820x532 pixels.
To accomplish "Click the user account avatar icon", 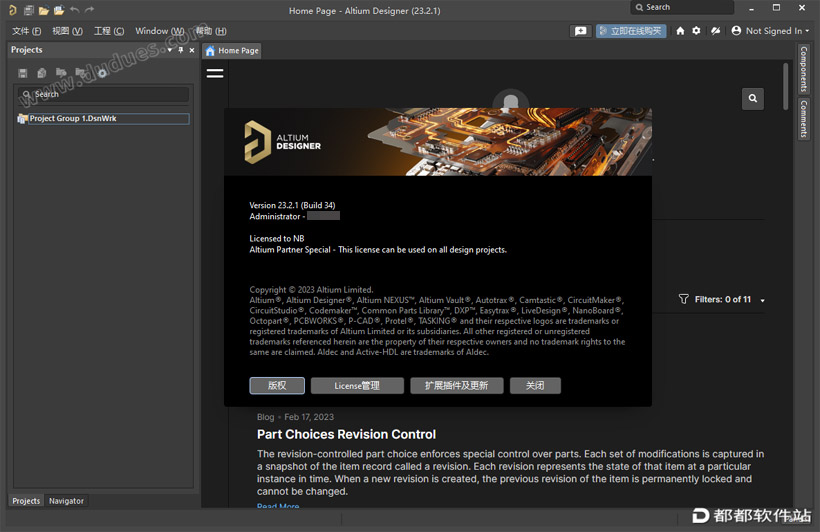I will point(736,31).
